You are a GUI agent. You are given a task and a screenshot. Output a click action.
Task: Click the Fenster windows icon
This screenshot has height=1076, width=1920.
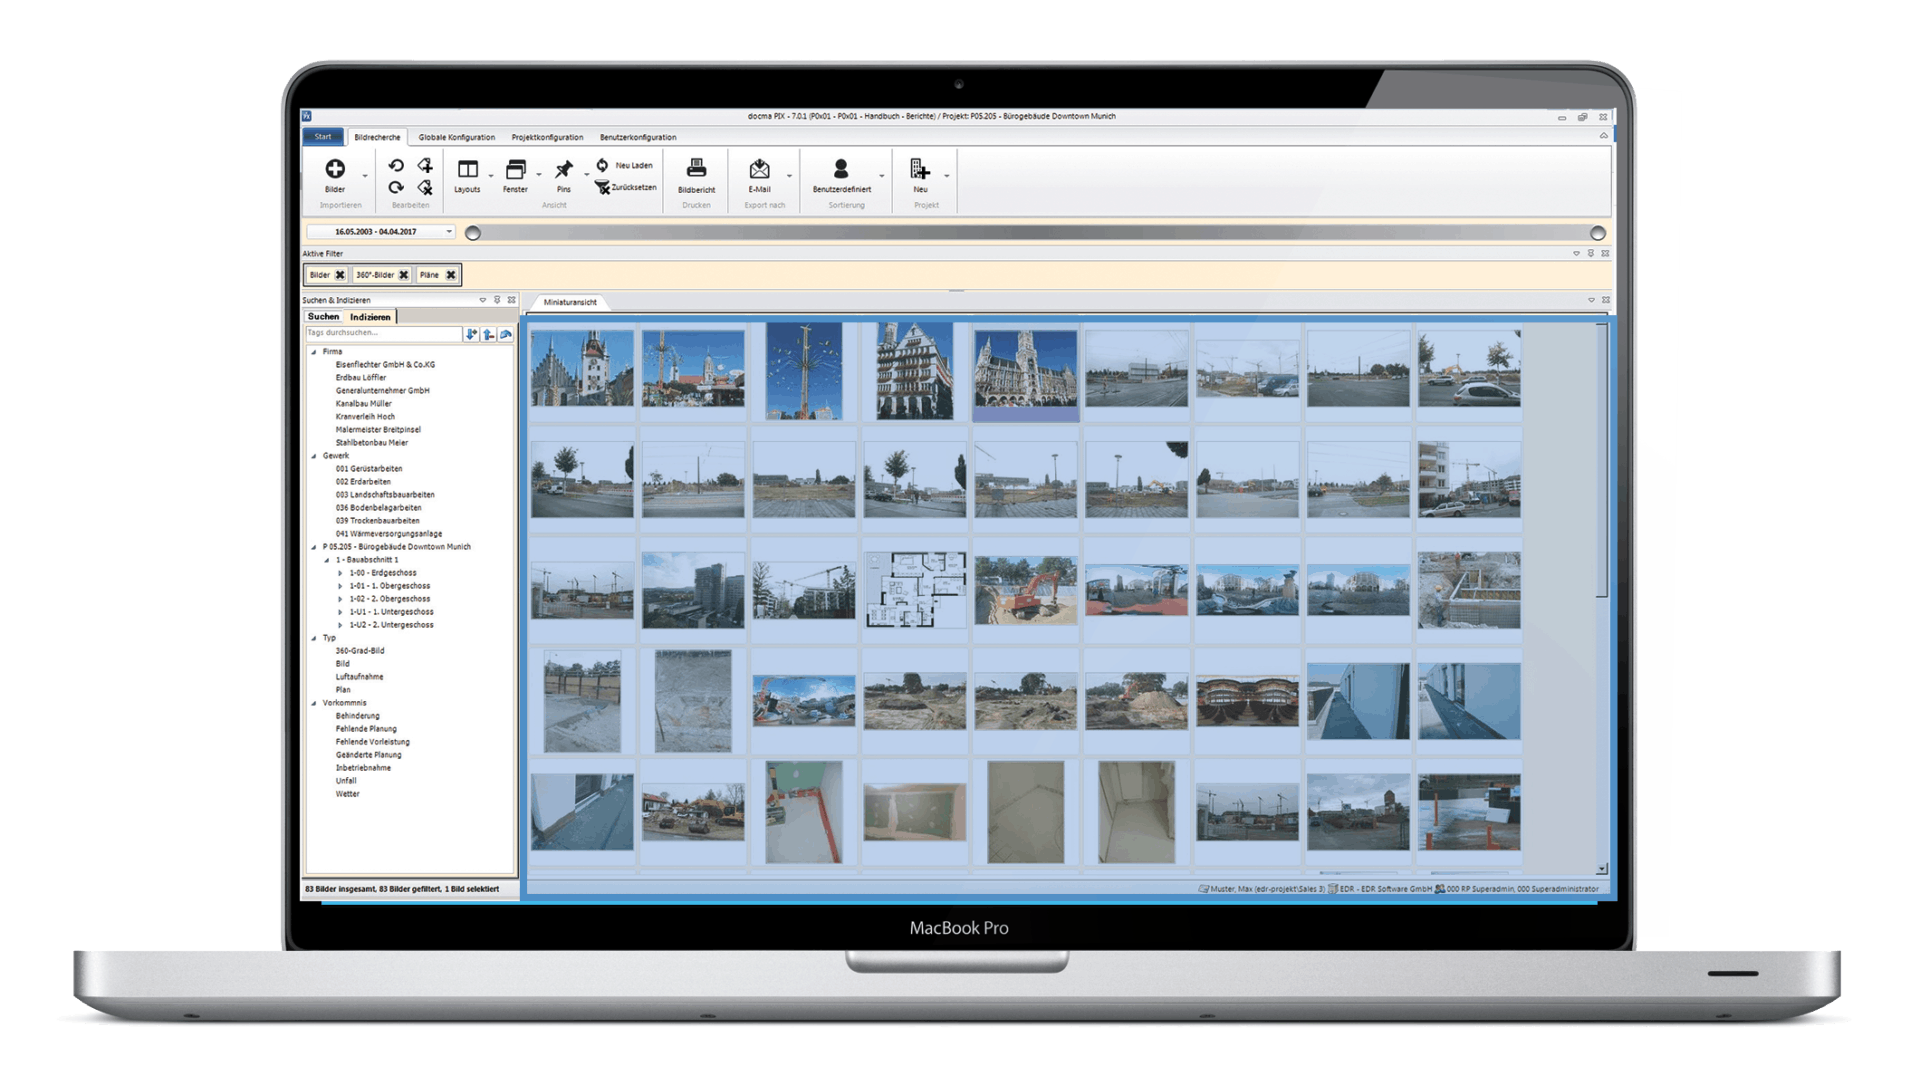click(x=515, y=169)
